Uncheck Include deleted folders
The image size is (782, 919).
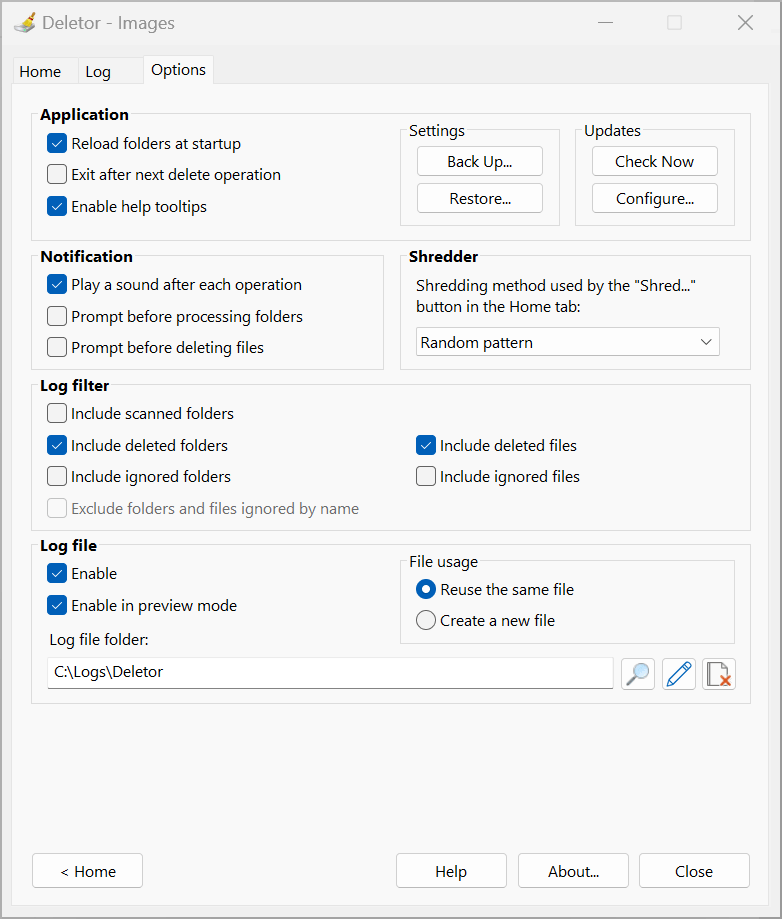tap(57, 445)
